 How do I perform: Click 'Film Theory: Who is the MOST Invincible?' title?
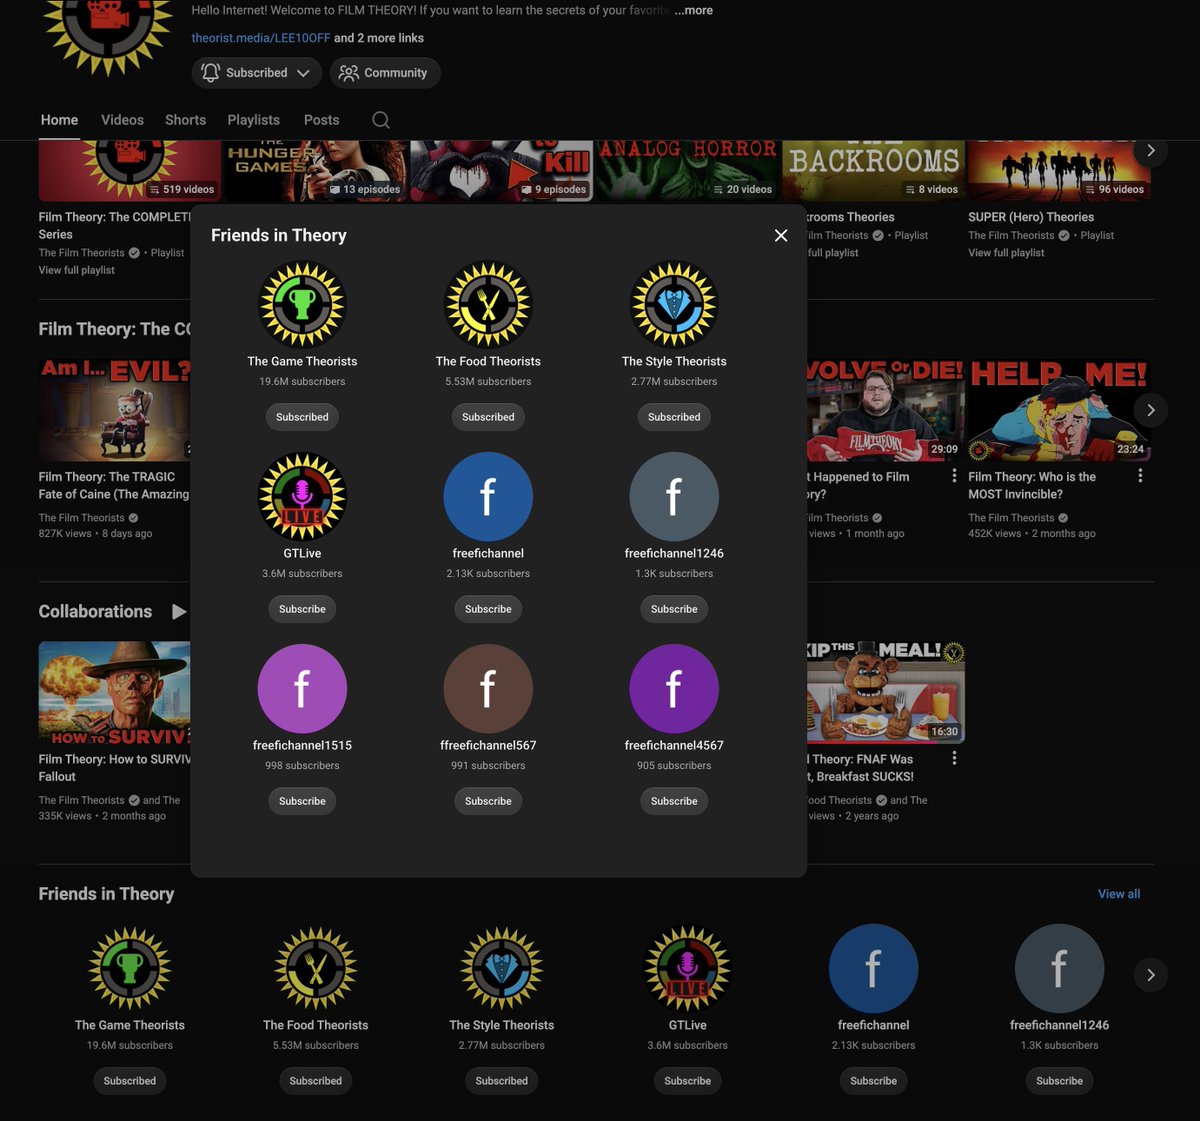click(1032, 485)
